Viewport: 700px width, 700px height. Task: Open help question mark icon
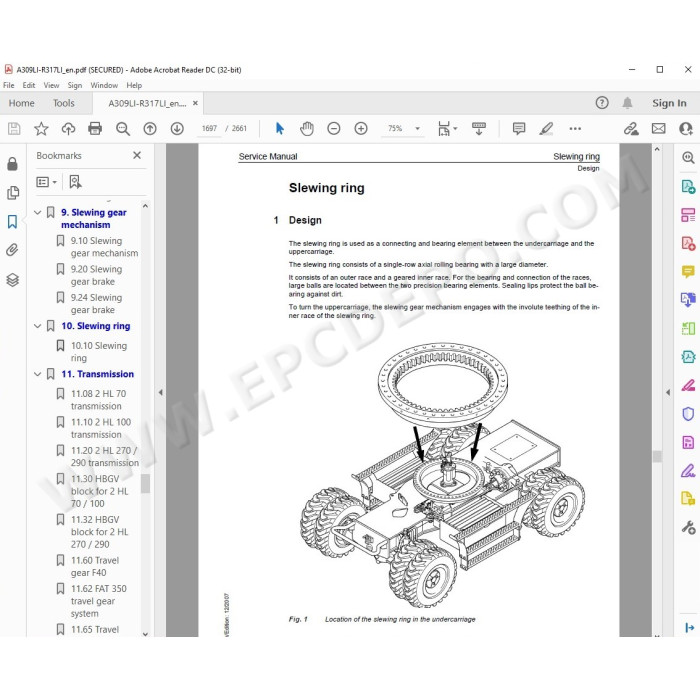[x=602, y=103]
